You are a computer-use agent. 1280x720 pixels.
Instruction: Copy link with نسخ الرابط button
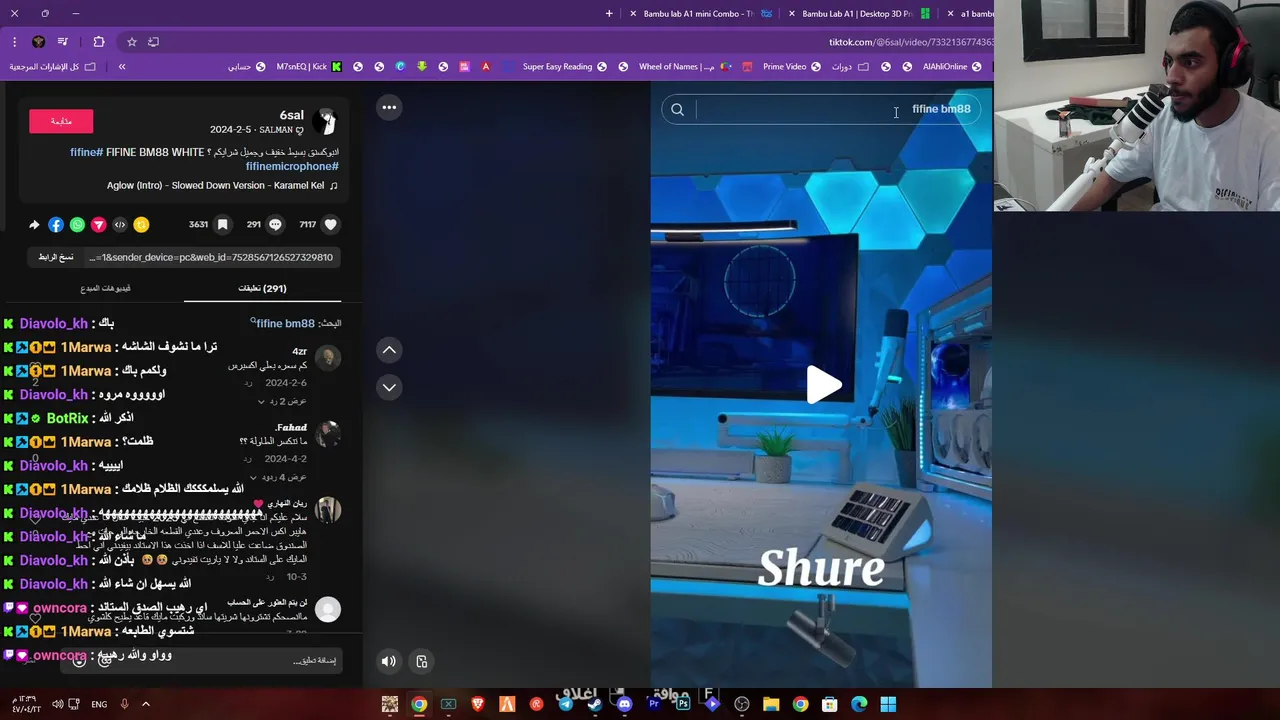point(56,257)
